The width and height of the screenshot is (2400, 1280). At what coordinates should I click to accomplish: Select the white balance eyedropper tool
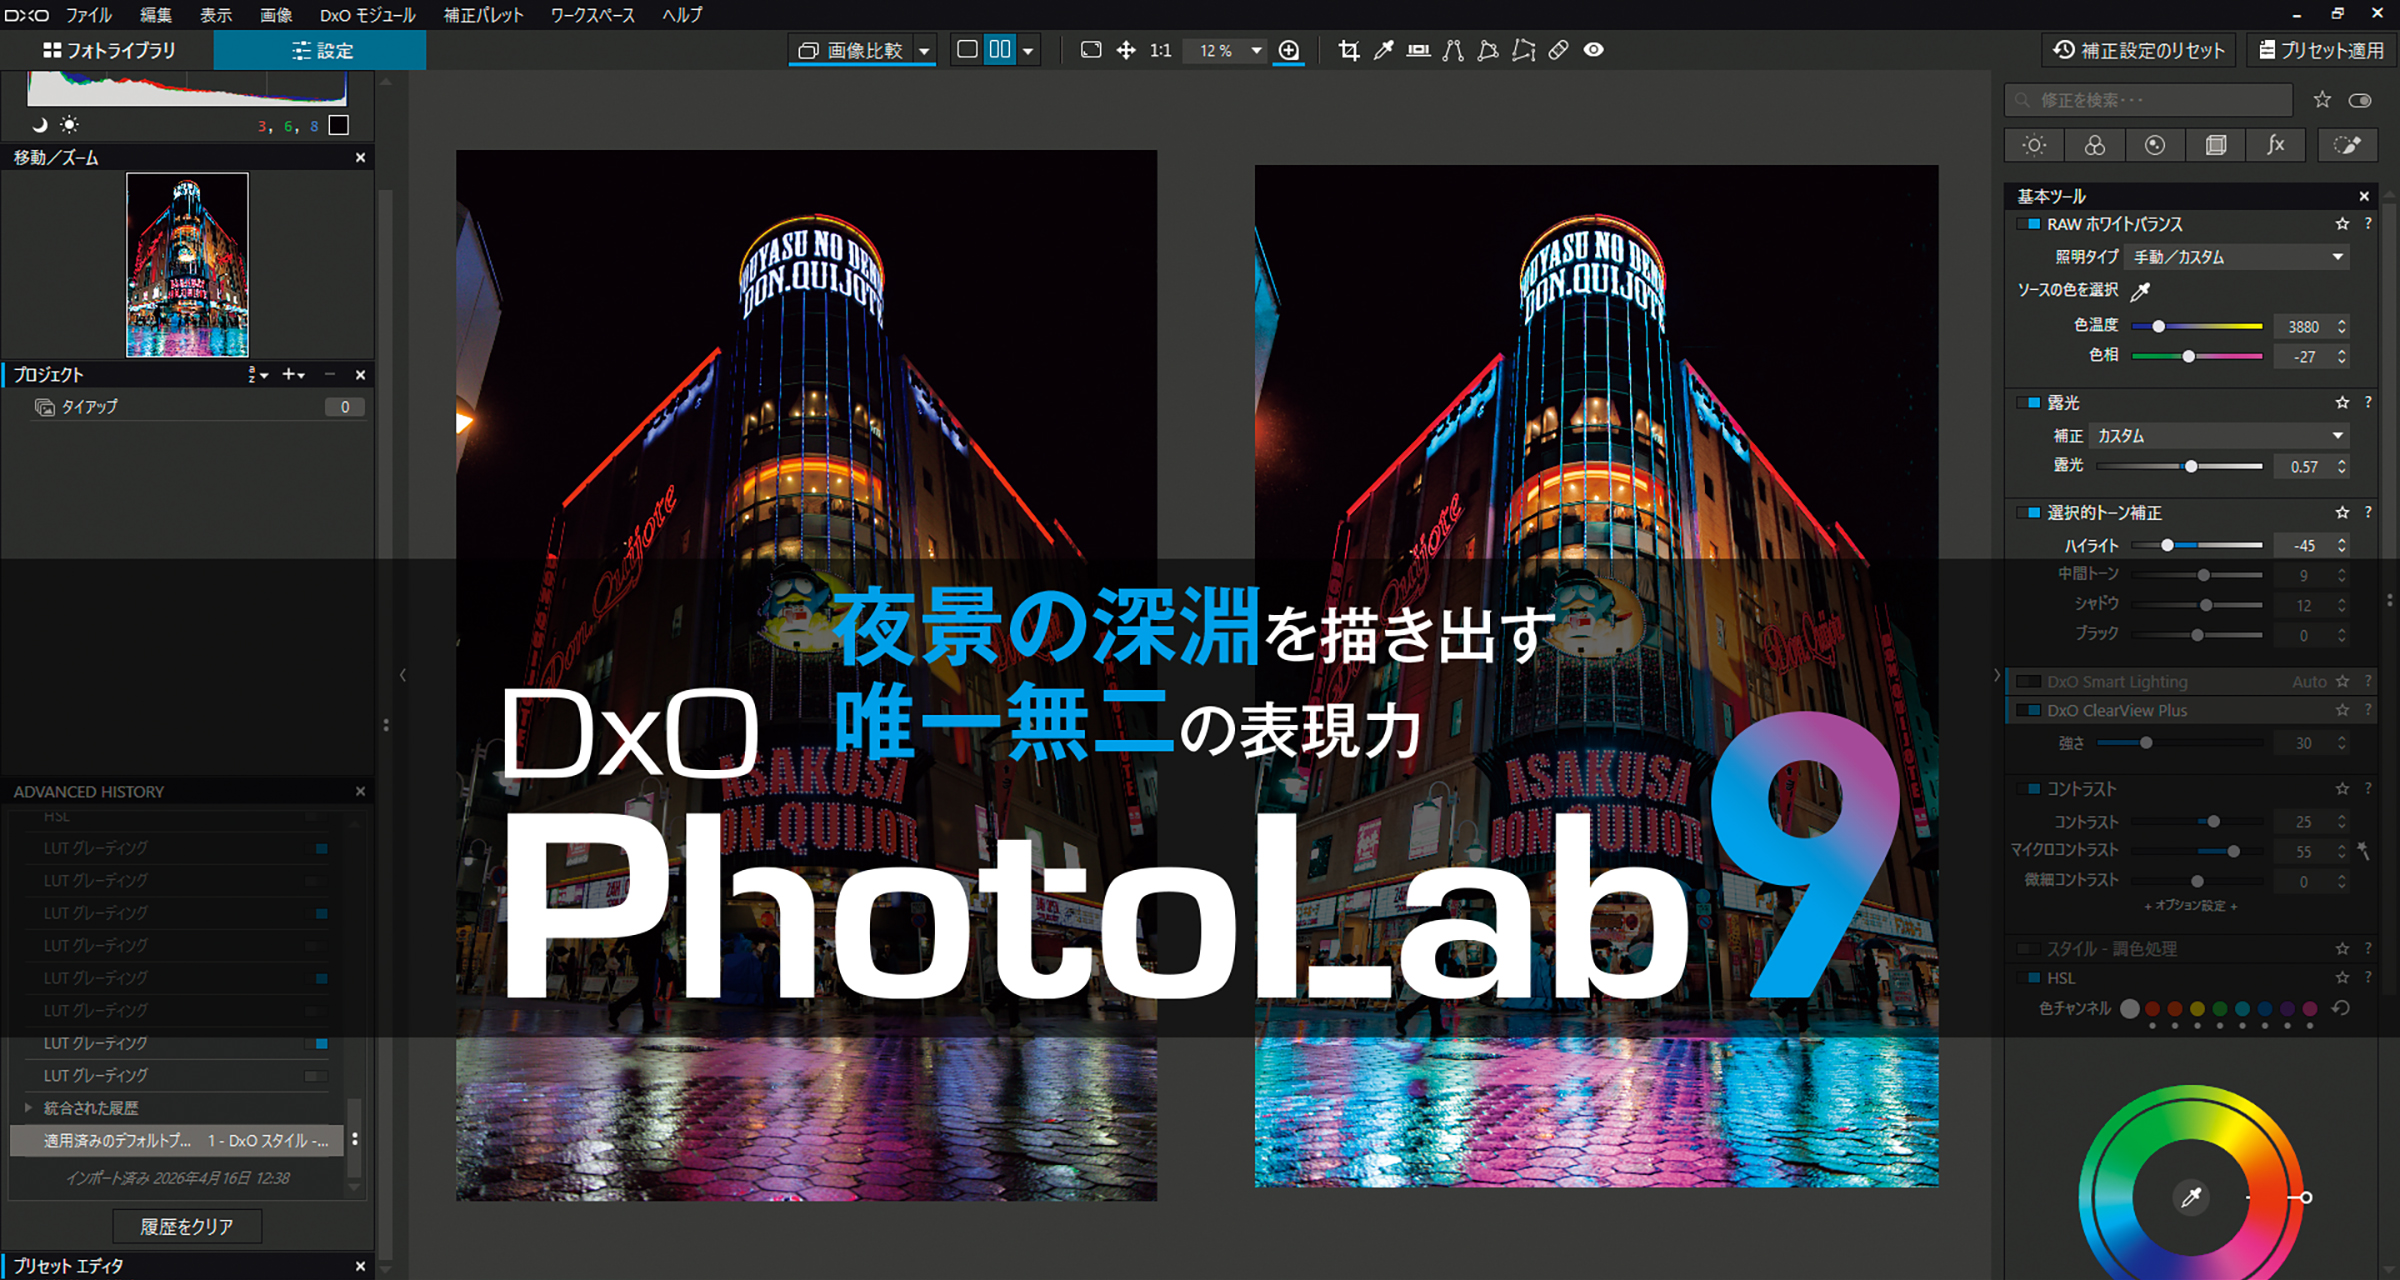click(x=1384, y=50)
